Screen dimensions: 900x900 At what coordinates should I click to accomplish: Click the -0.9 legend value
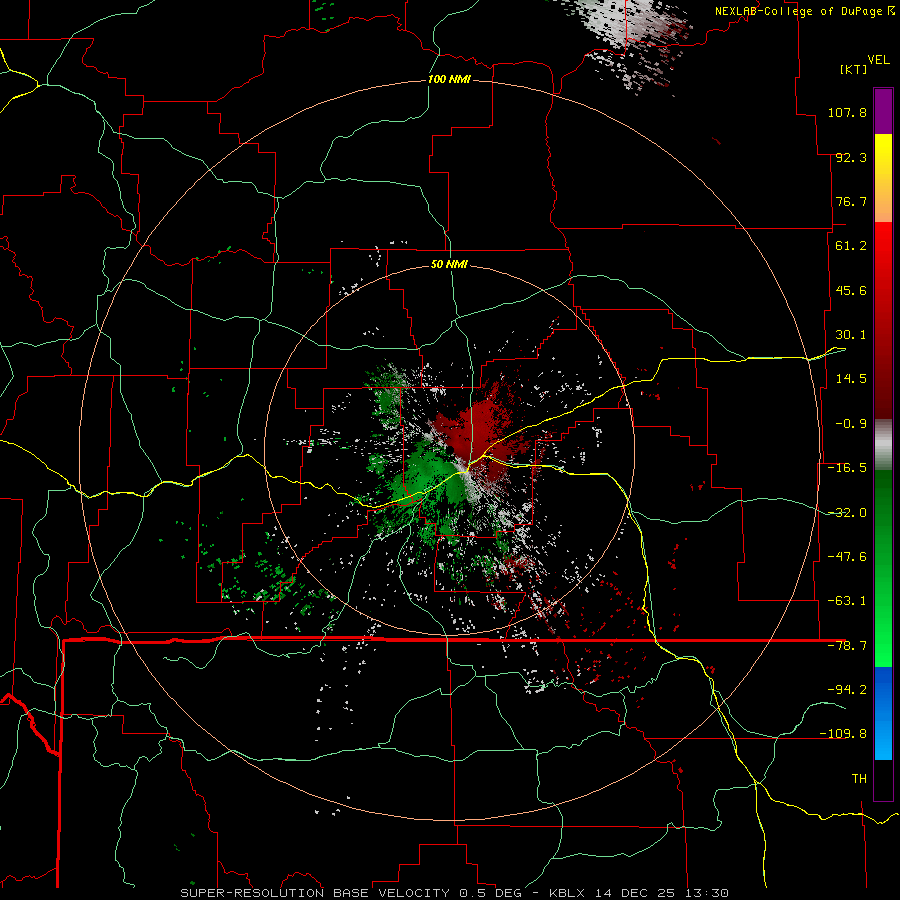(851, 424)
